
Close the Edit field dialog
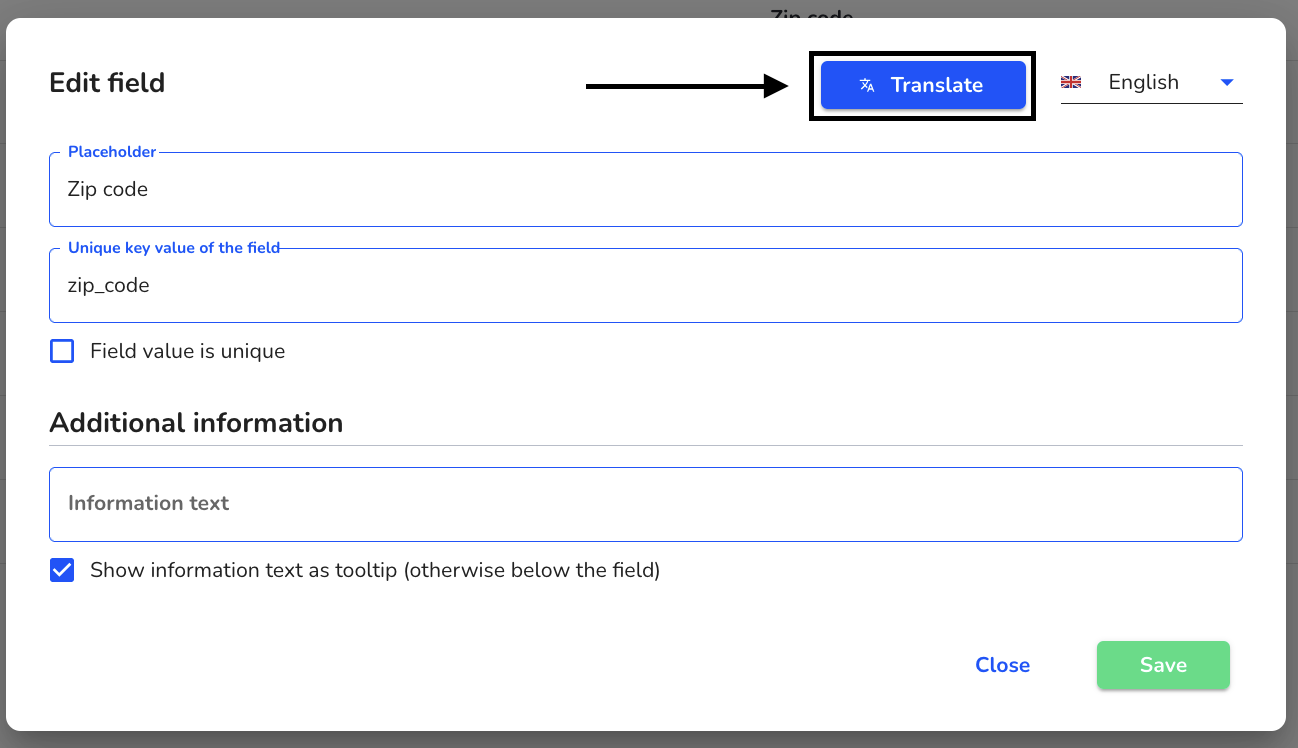pyautogui.click(x=1002, y=665)
